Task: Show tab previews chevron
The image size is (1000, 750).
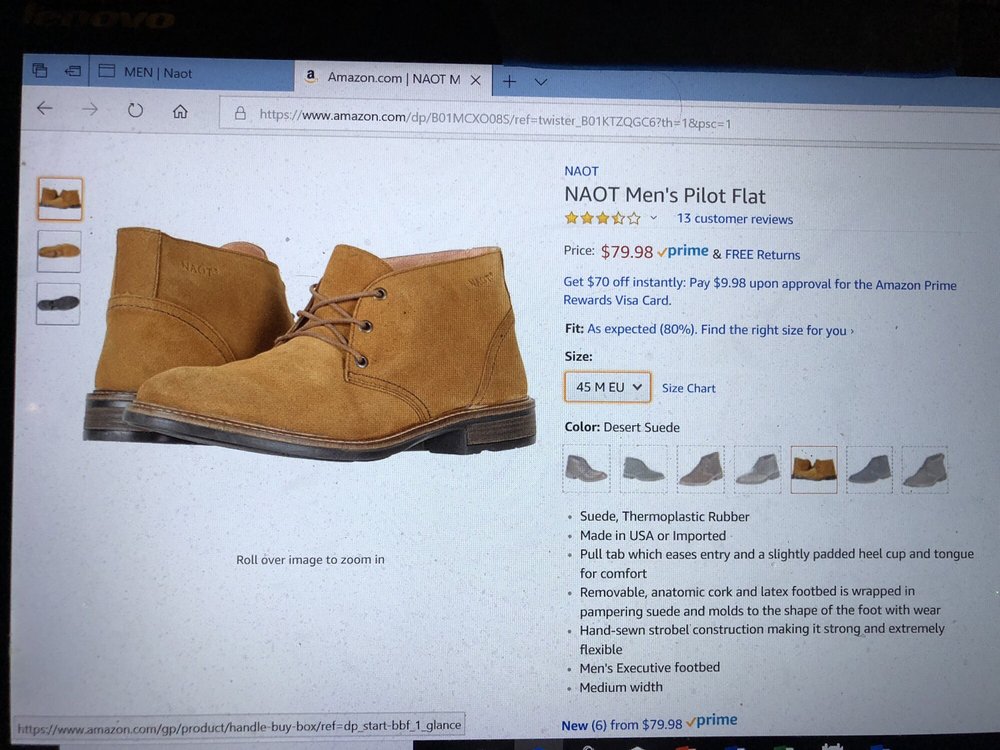Action: coord(541,81)
